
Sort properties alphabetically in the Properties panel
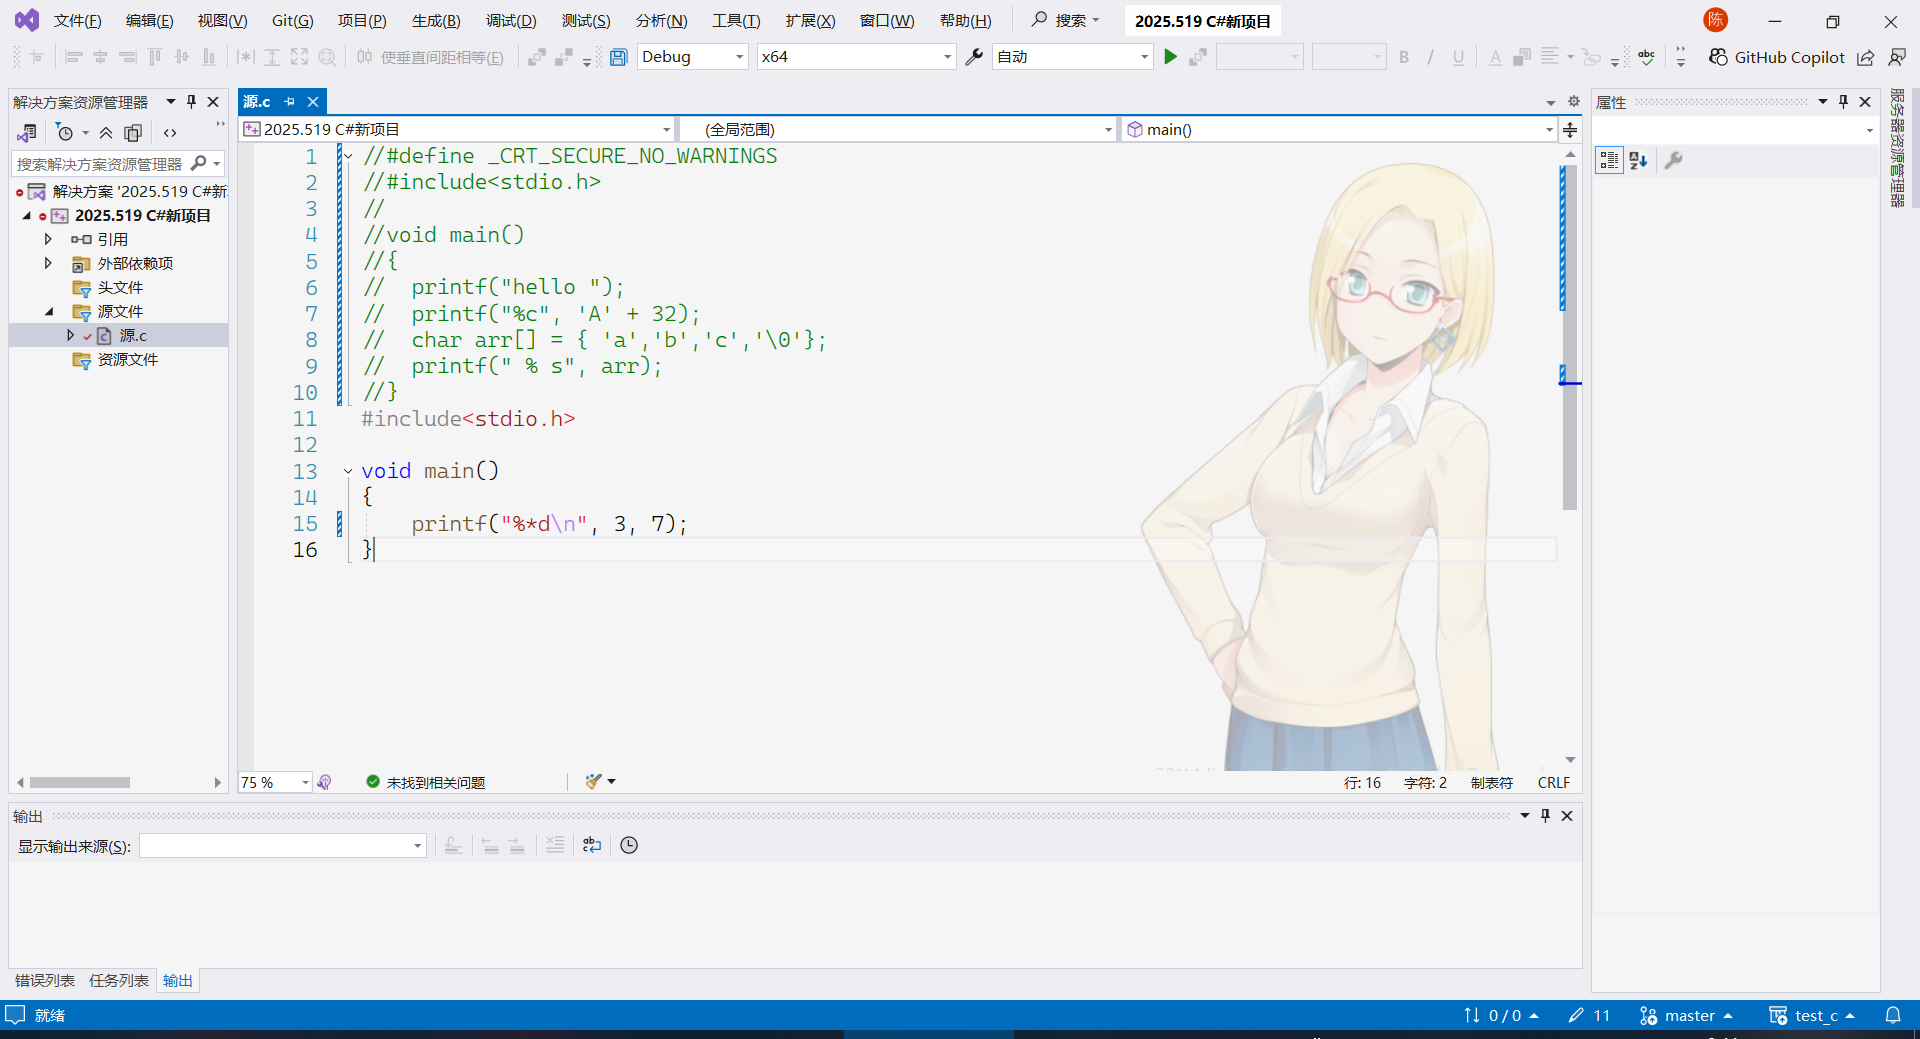pyautogui.click(x=1638, y=160)
